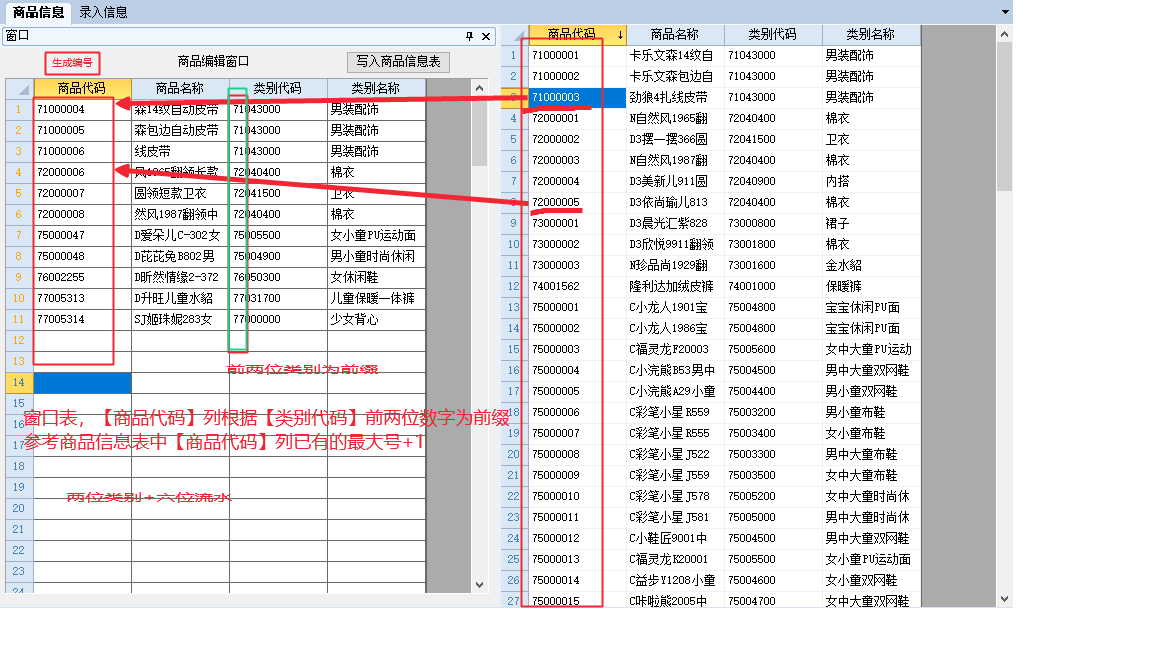Click 类别名称 column header in right table
1152x648 pixels.
point(870,35)
